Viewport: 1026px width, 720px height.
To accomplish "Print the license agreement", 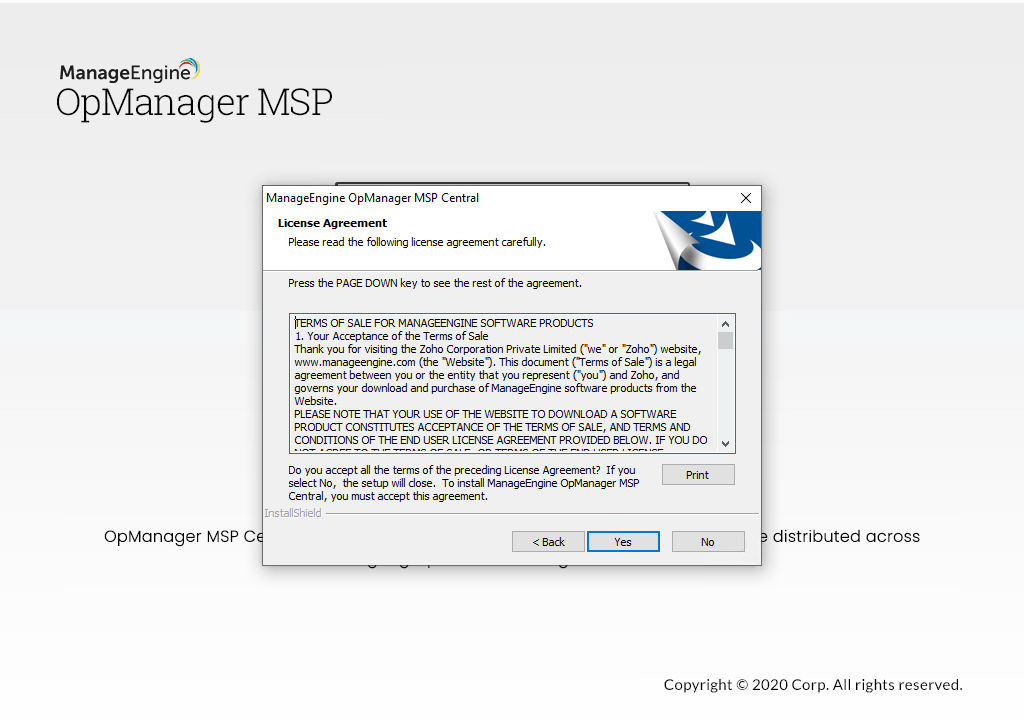I will (697, 474).
